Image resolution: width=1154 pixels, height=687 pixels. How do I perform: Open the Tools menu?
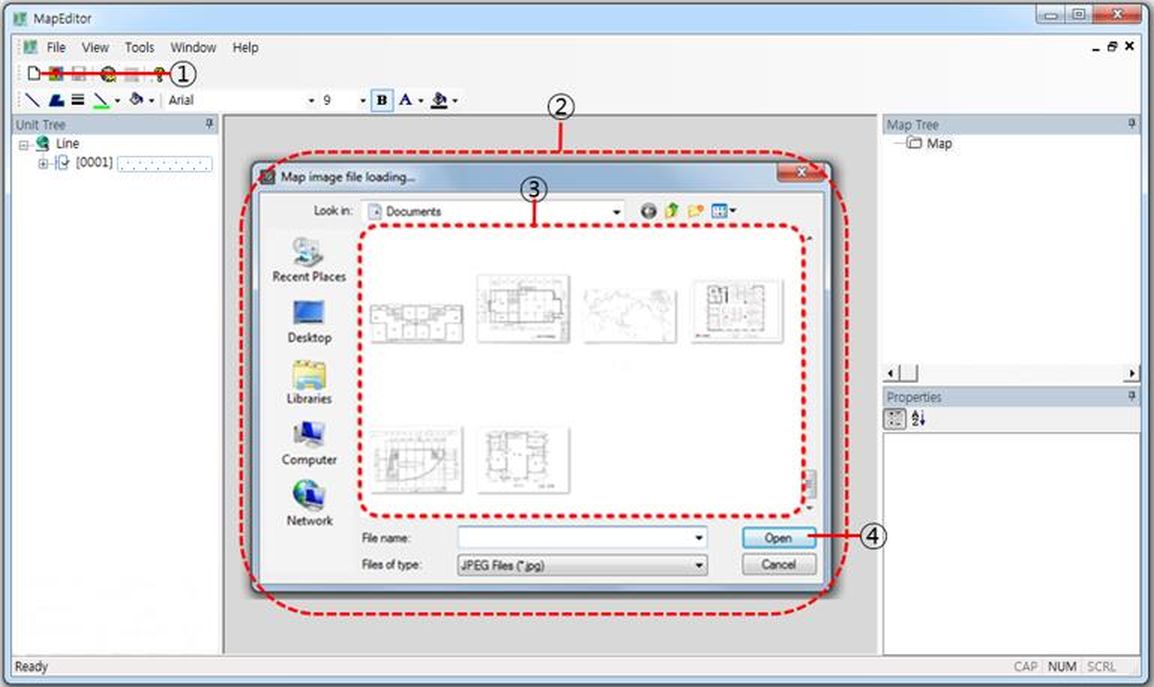tap(139, 47)
